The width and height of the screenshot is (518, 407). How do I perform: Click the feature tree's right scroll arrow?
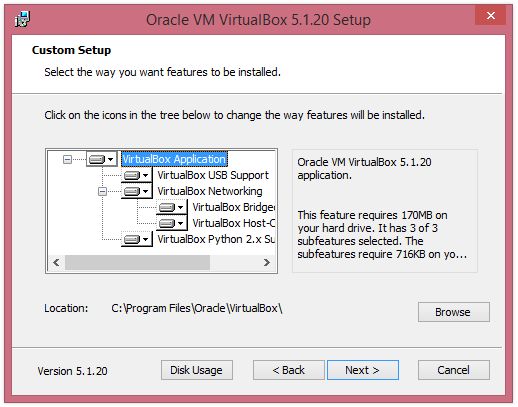coord(266,262)
